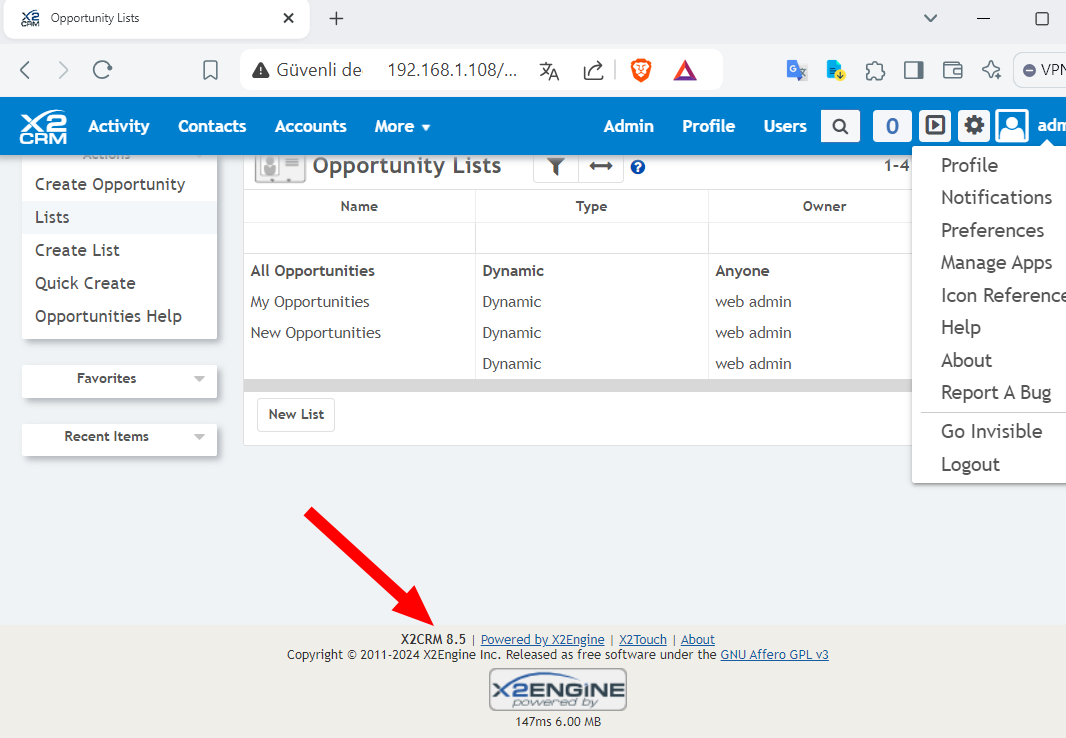Viewport: 1066px width, 738px height.
Task: Click the play box icon in header
Action: point(934,126)
